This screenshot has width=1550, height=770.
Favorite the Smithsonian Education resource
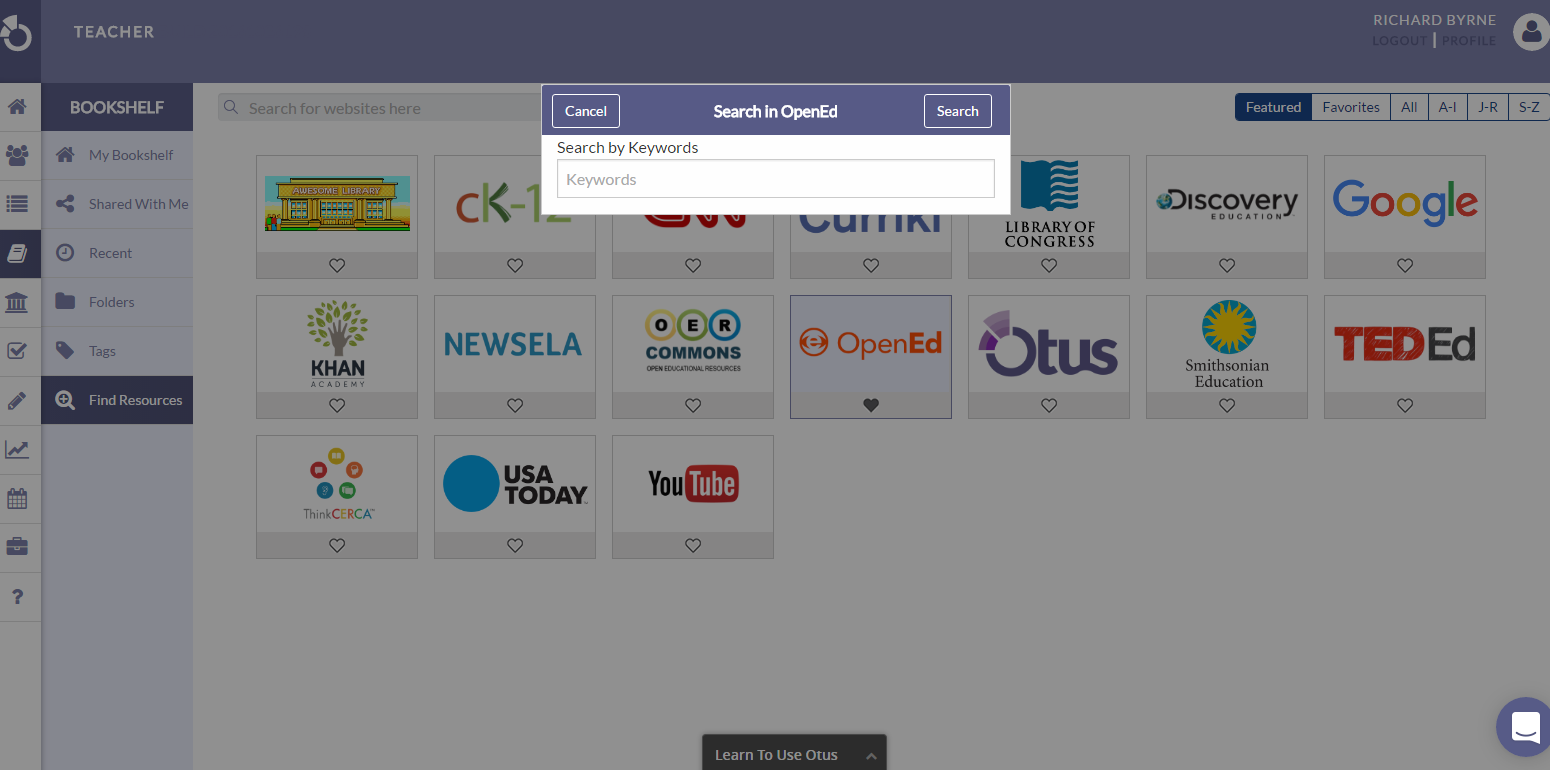coord(1227,405)
